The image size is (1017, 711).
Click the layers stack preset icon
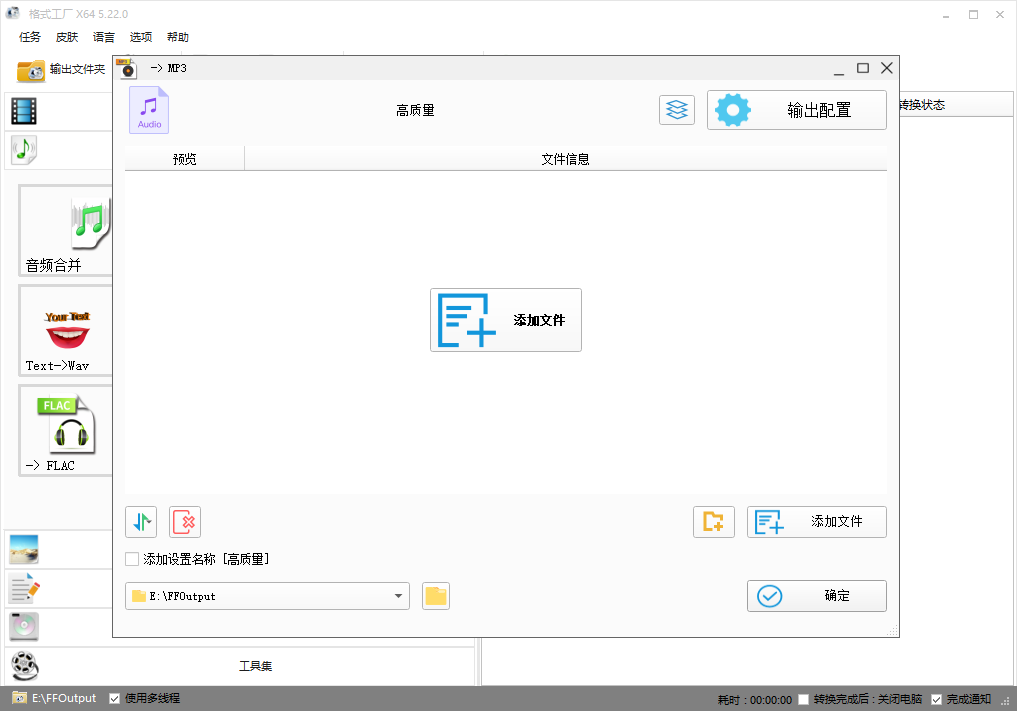click(676, 110)
